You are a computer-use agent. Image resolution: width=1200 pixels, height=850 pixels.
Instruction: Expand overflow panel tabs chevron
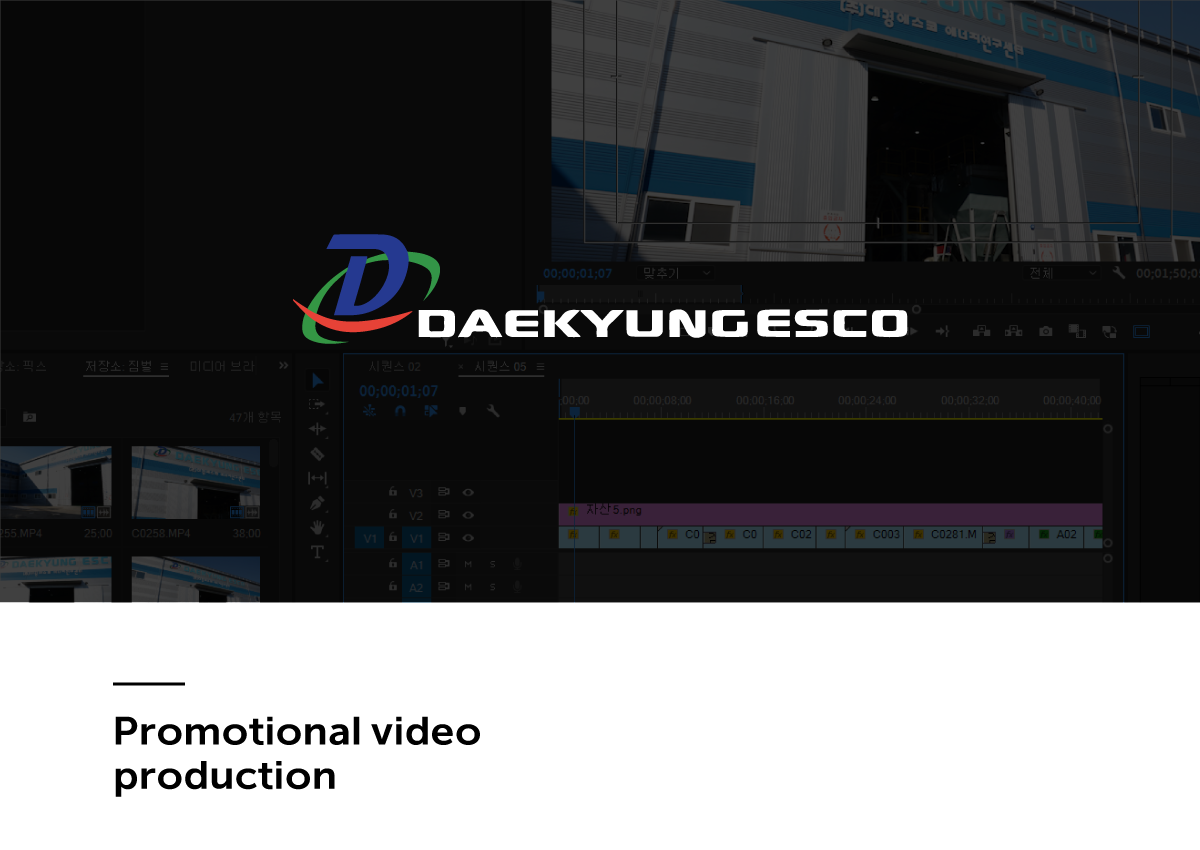tap(283, 365)
